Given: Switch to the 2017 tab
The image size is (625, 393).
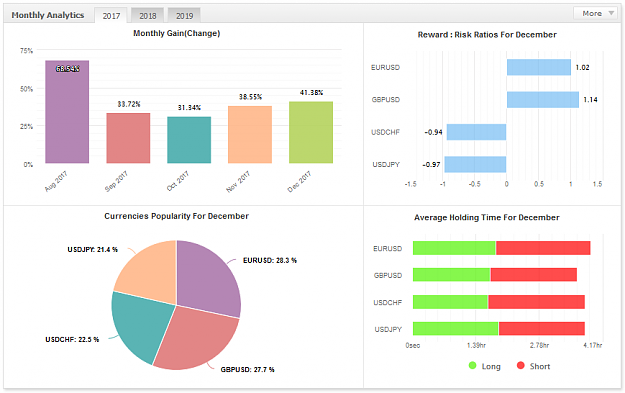Looking at the screenshot, I should (111, 16).
